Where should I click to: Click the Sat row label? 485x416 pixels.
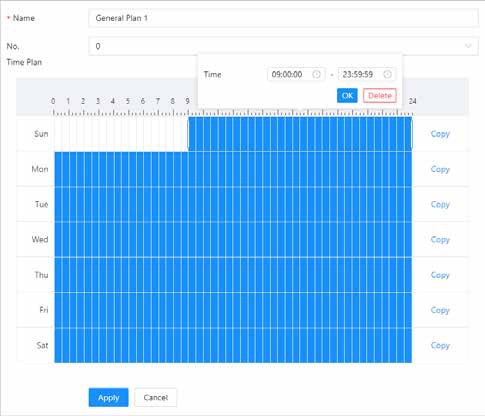pyautogui.click(x=42, y=345)
